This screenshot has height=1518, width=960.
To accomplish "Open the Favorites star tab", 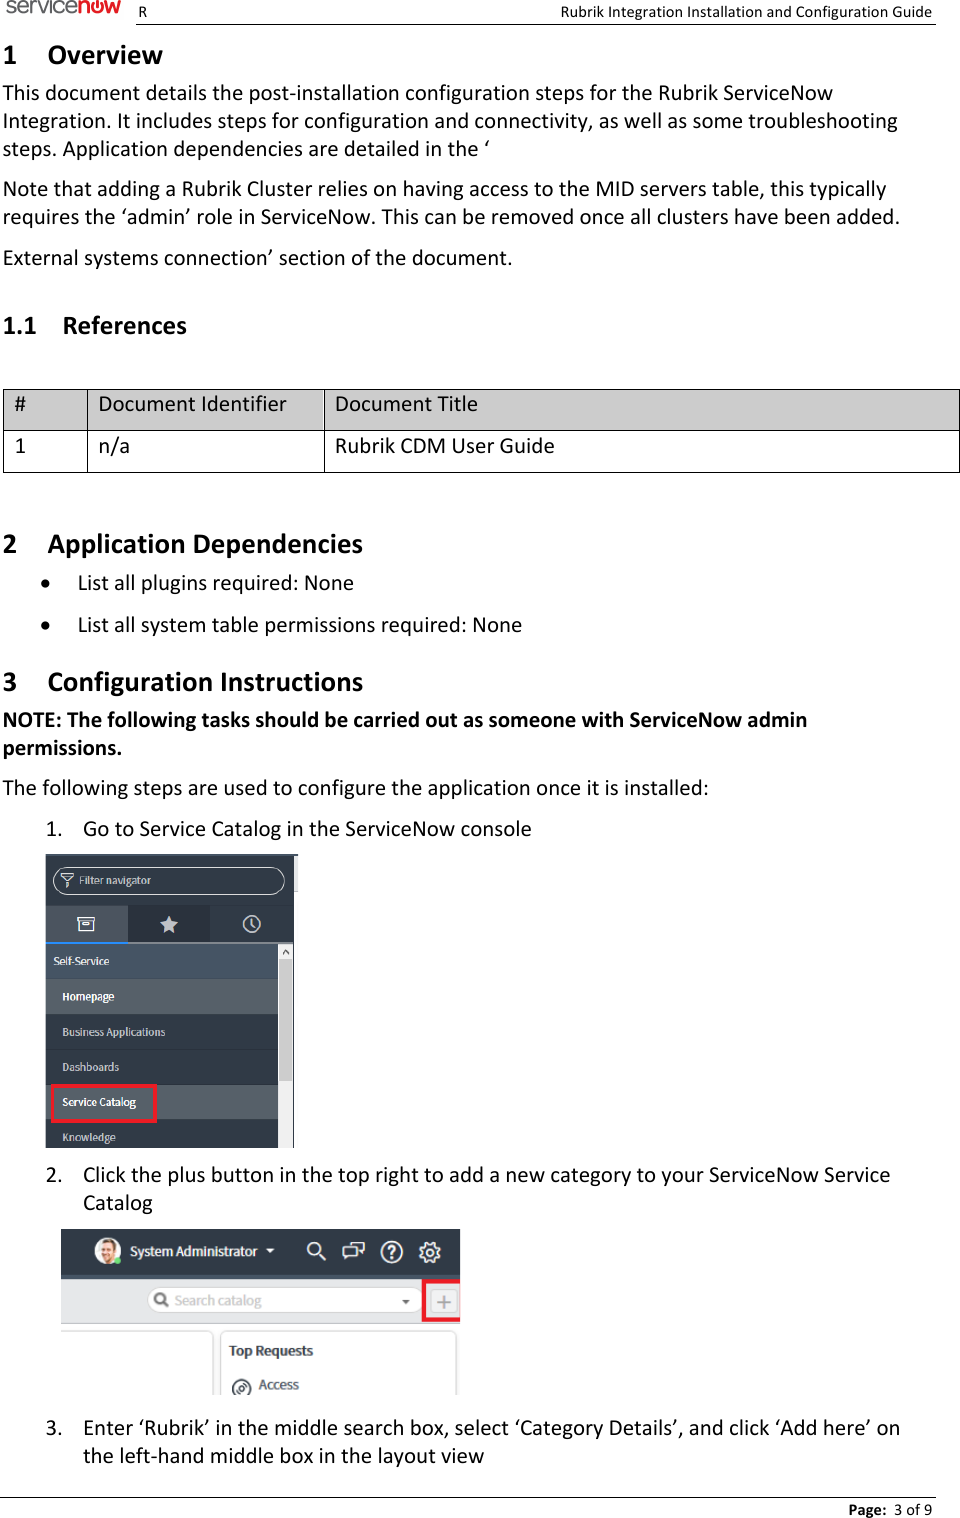I will (x=169, y=923).
